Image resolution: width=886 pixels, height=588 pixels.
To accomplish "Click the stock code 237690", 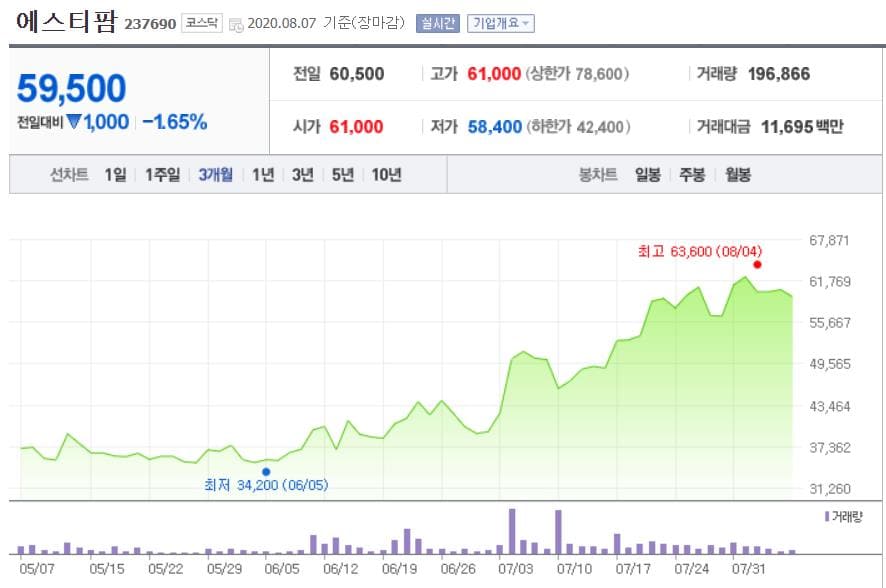I will point(150,24).
